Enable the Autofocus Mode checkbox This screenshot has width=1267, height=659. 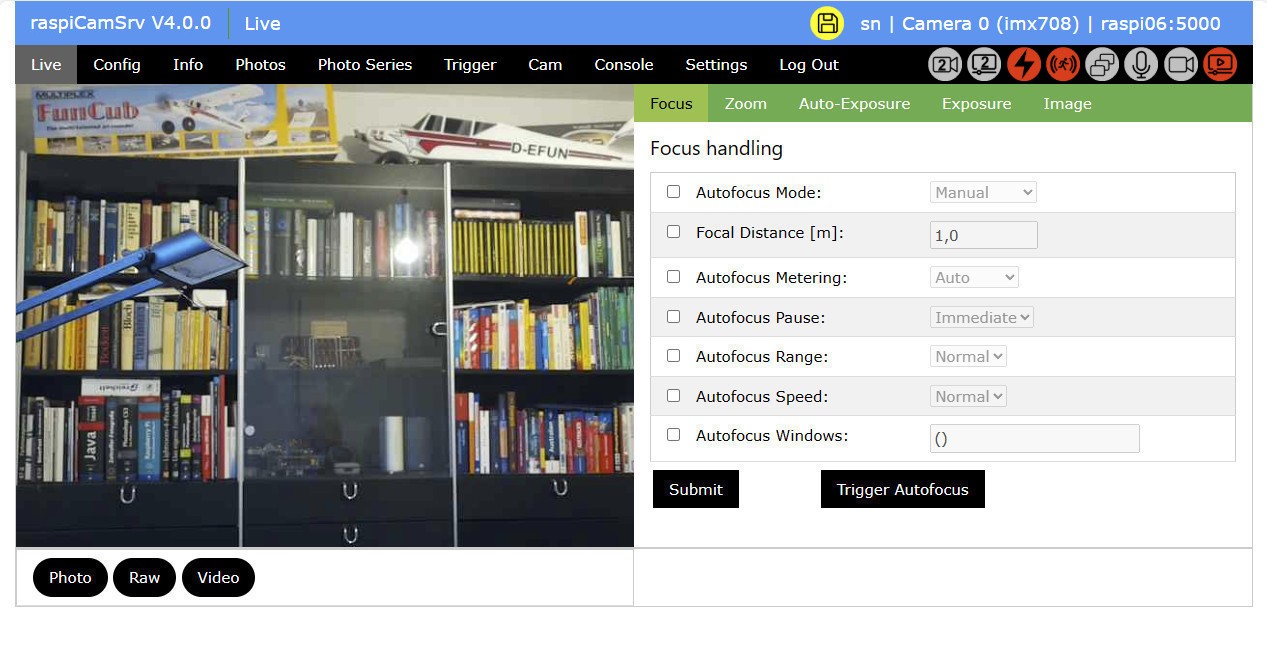coord(673,192)
